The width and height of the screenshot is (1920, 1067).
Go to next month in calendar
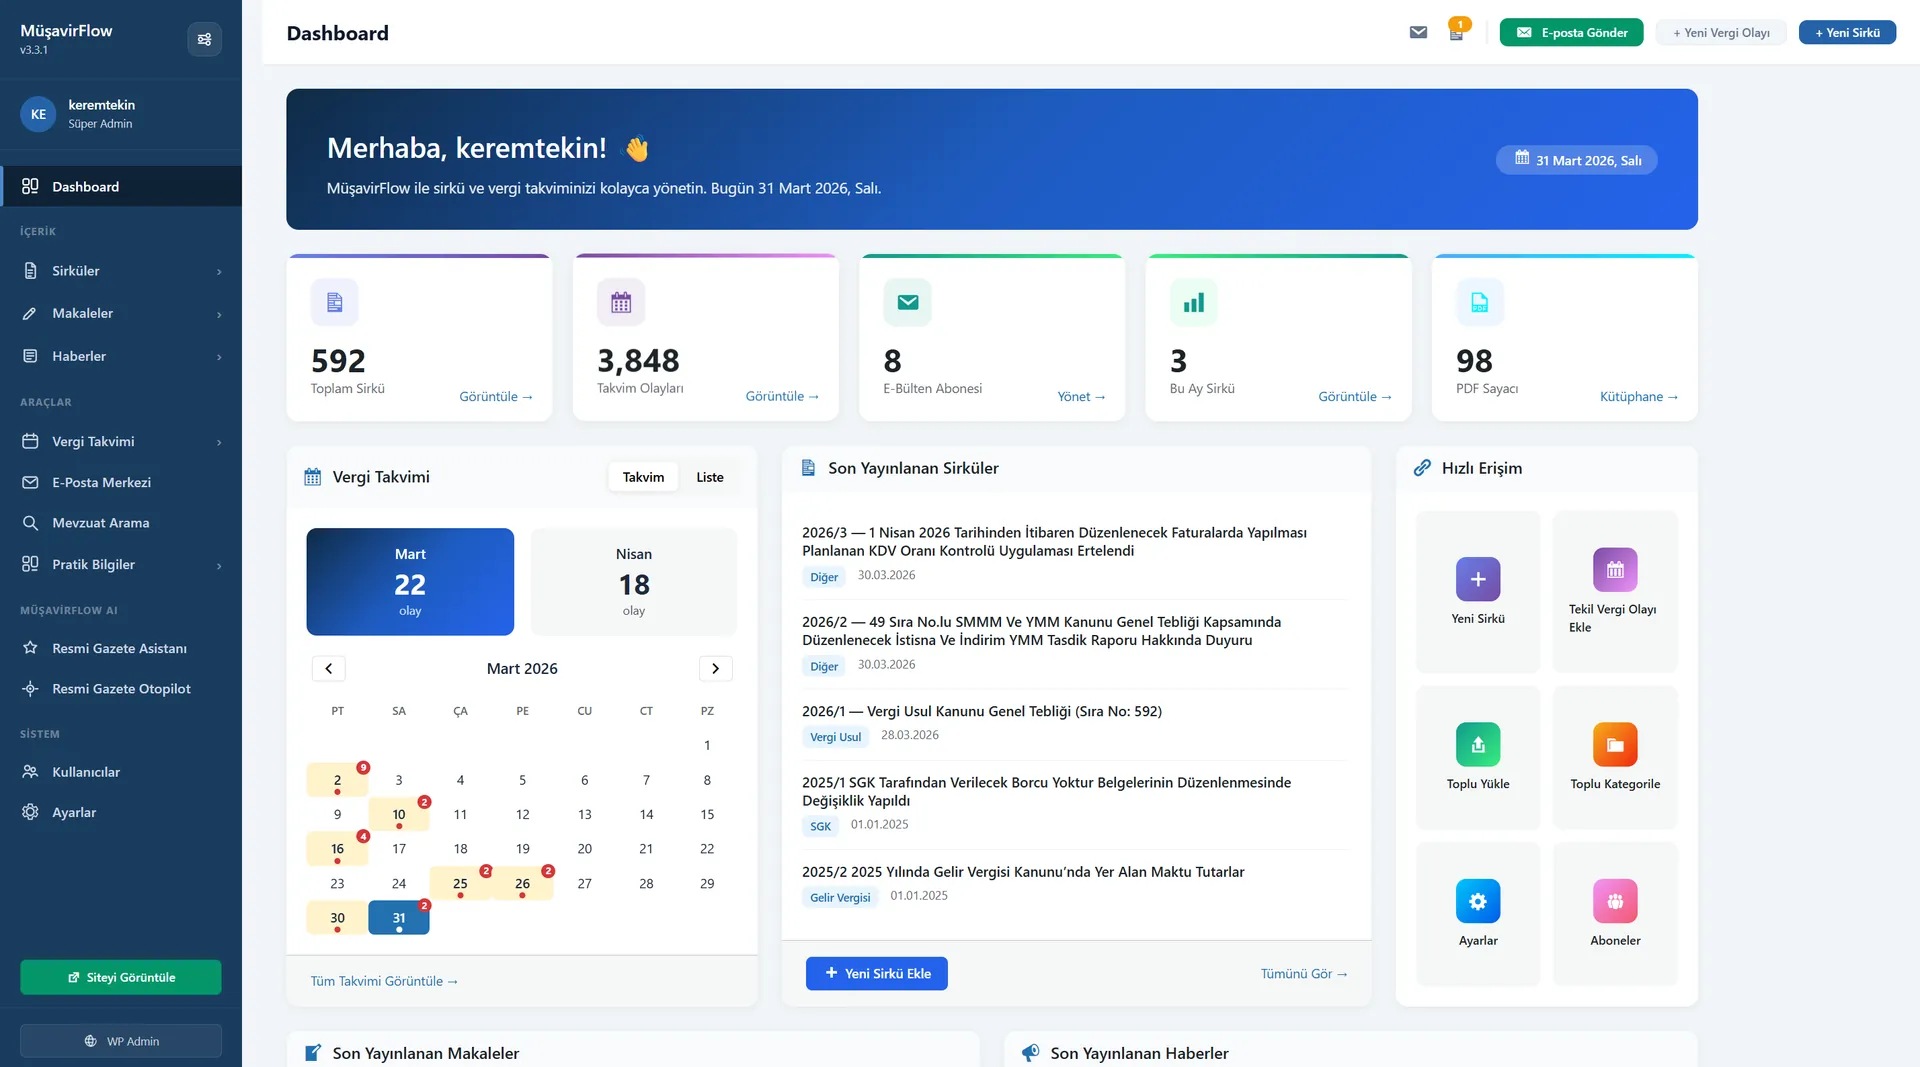[715, 668]
